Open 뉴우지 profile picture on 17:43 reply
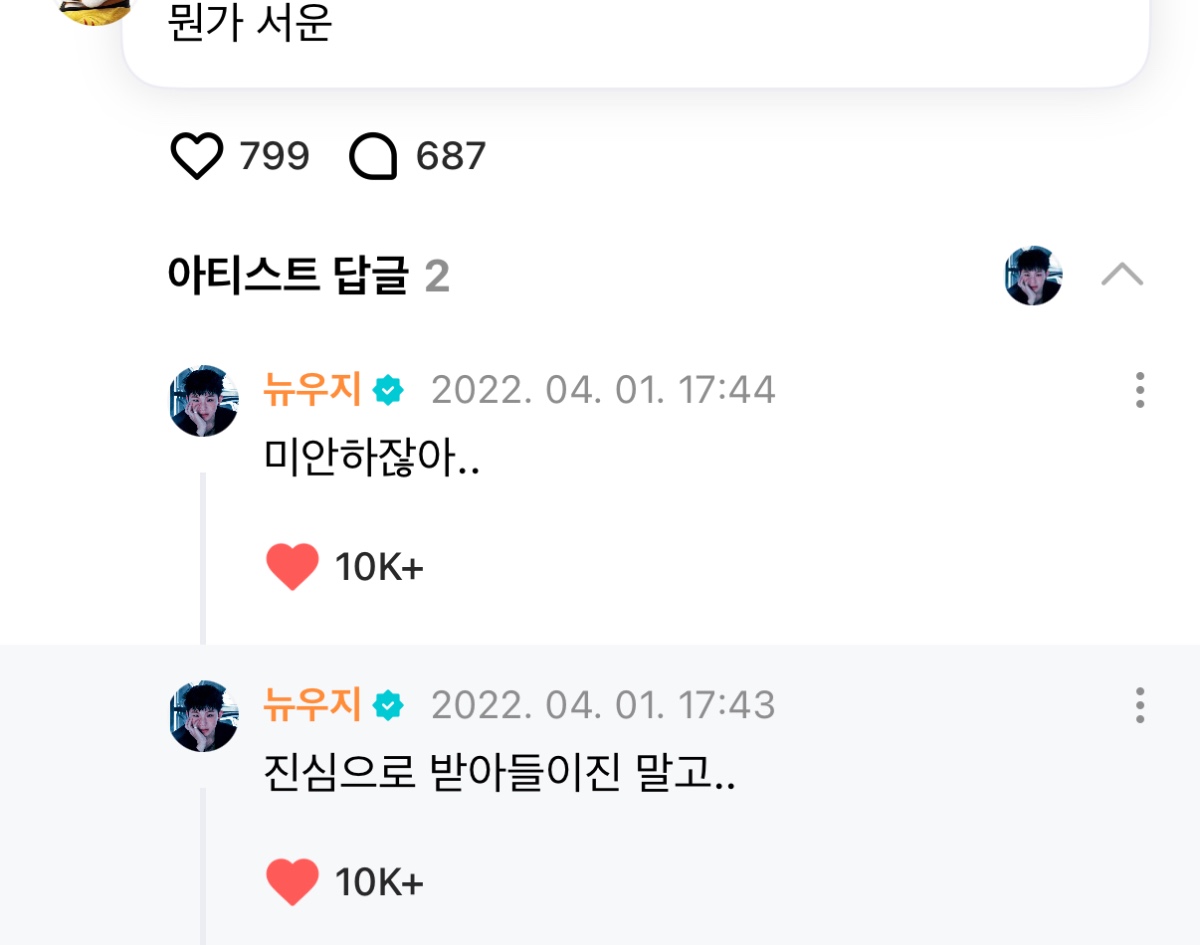Viewport: 1200px width, 945px height. click(204, 716)
